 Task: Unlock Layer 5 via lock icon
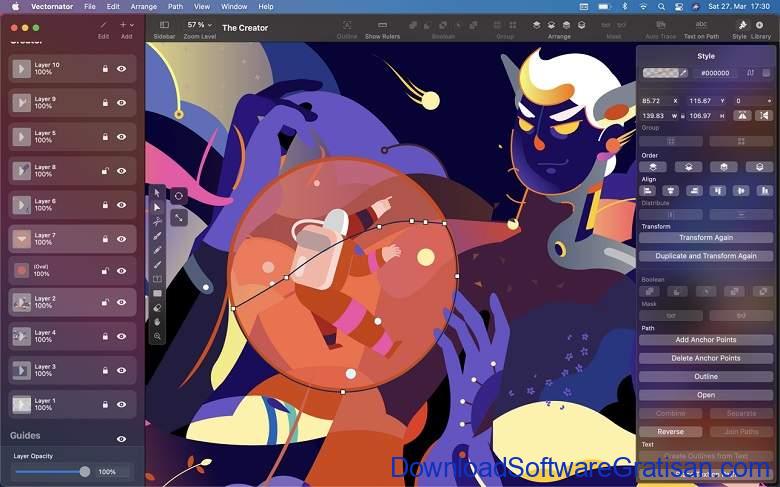tap(105, 136)
